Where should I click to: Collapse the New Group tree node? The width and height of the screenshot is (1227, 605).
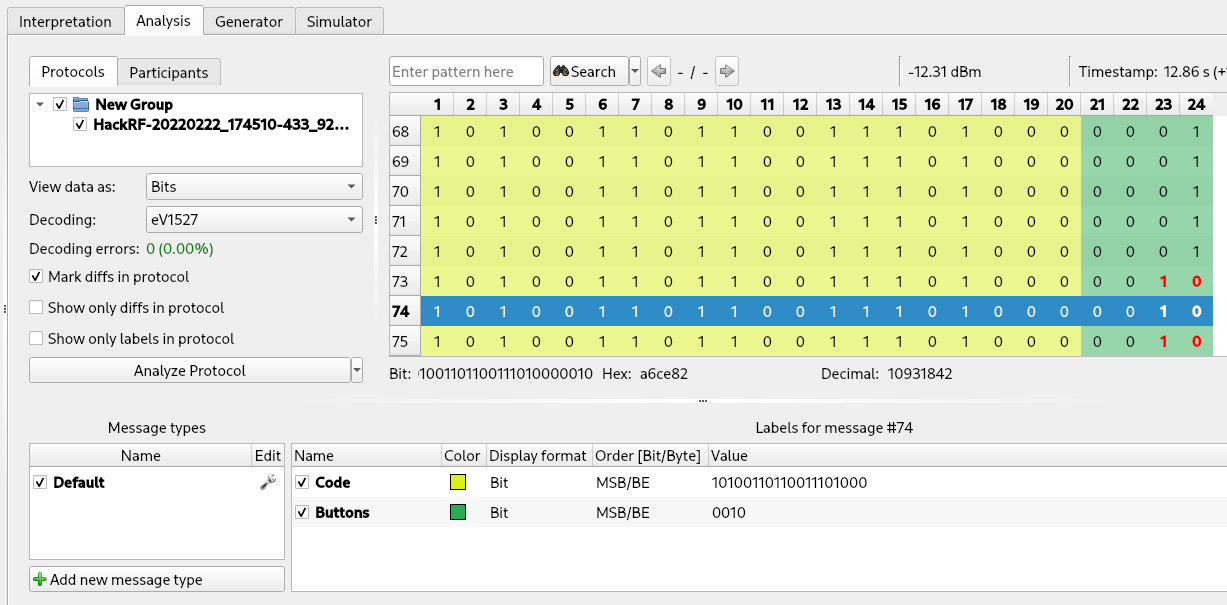[39, 104]
